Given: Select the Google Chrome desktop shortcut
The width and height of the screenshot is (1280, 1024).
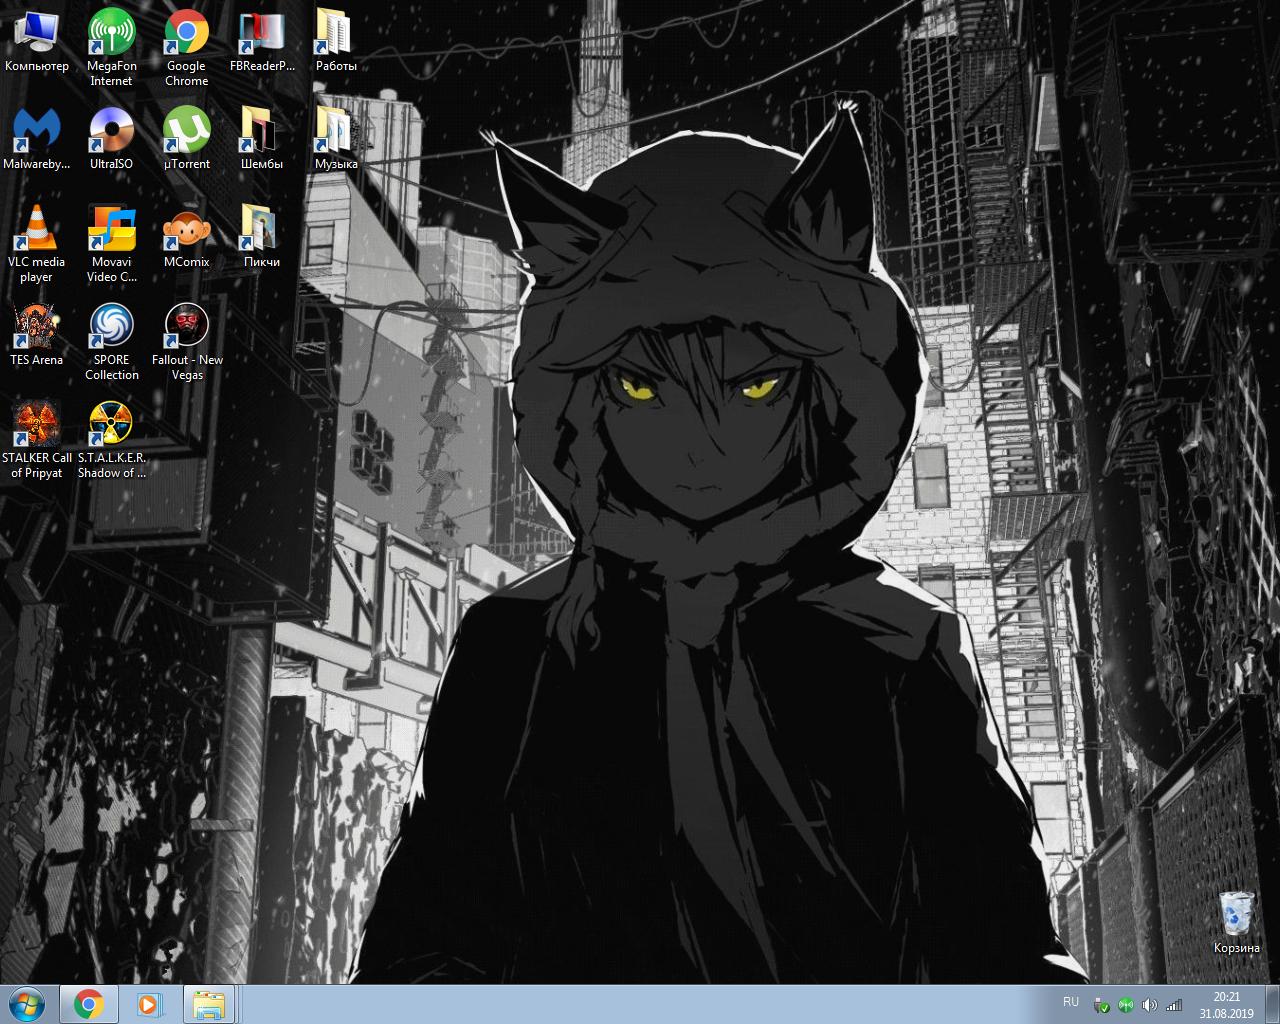Looking at the screenshot, I should point(186,47).
